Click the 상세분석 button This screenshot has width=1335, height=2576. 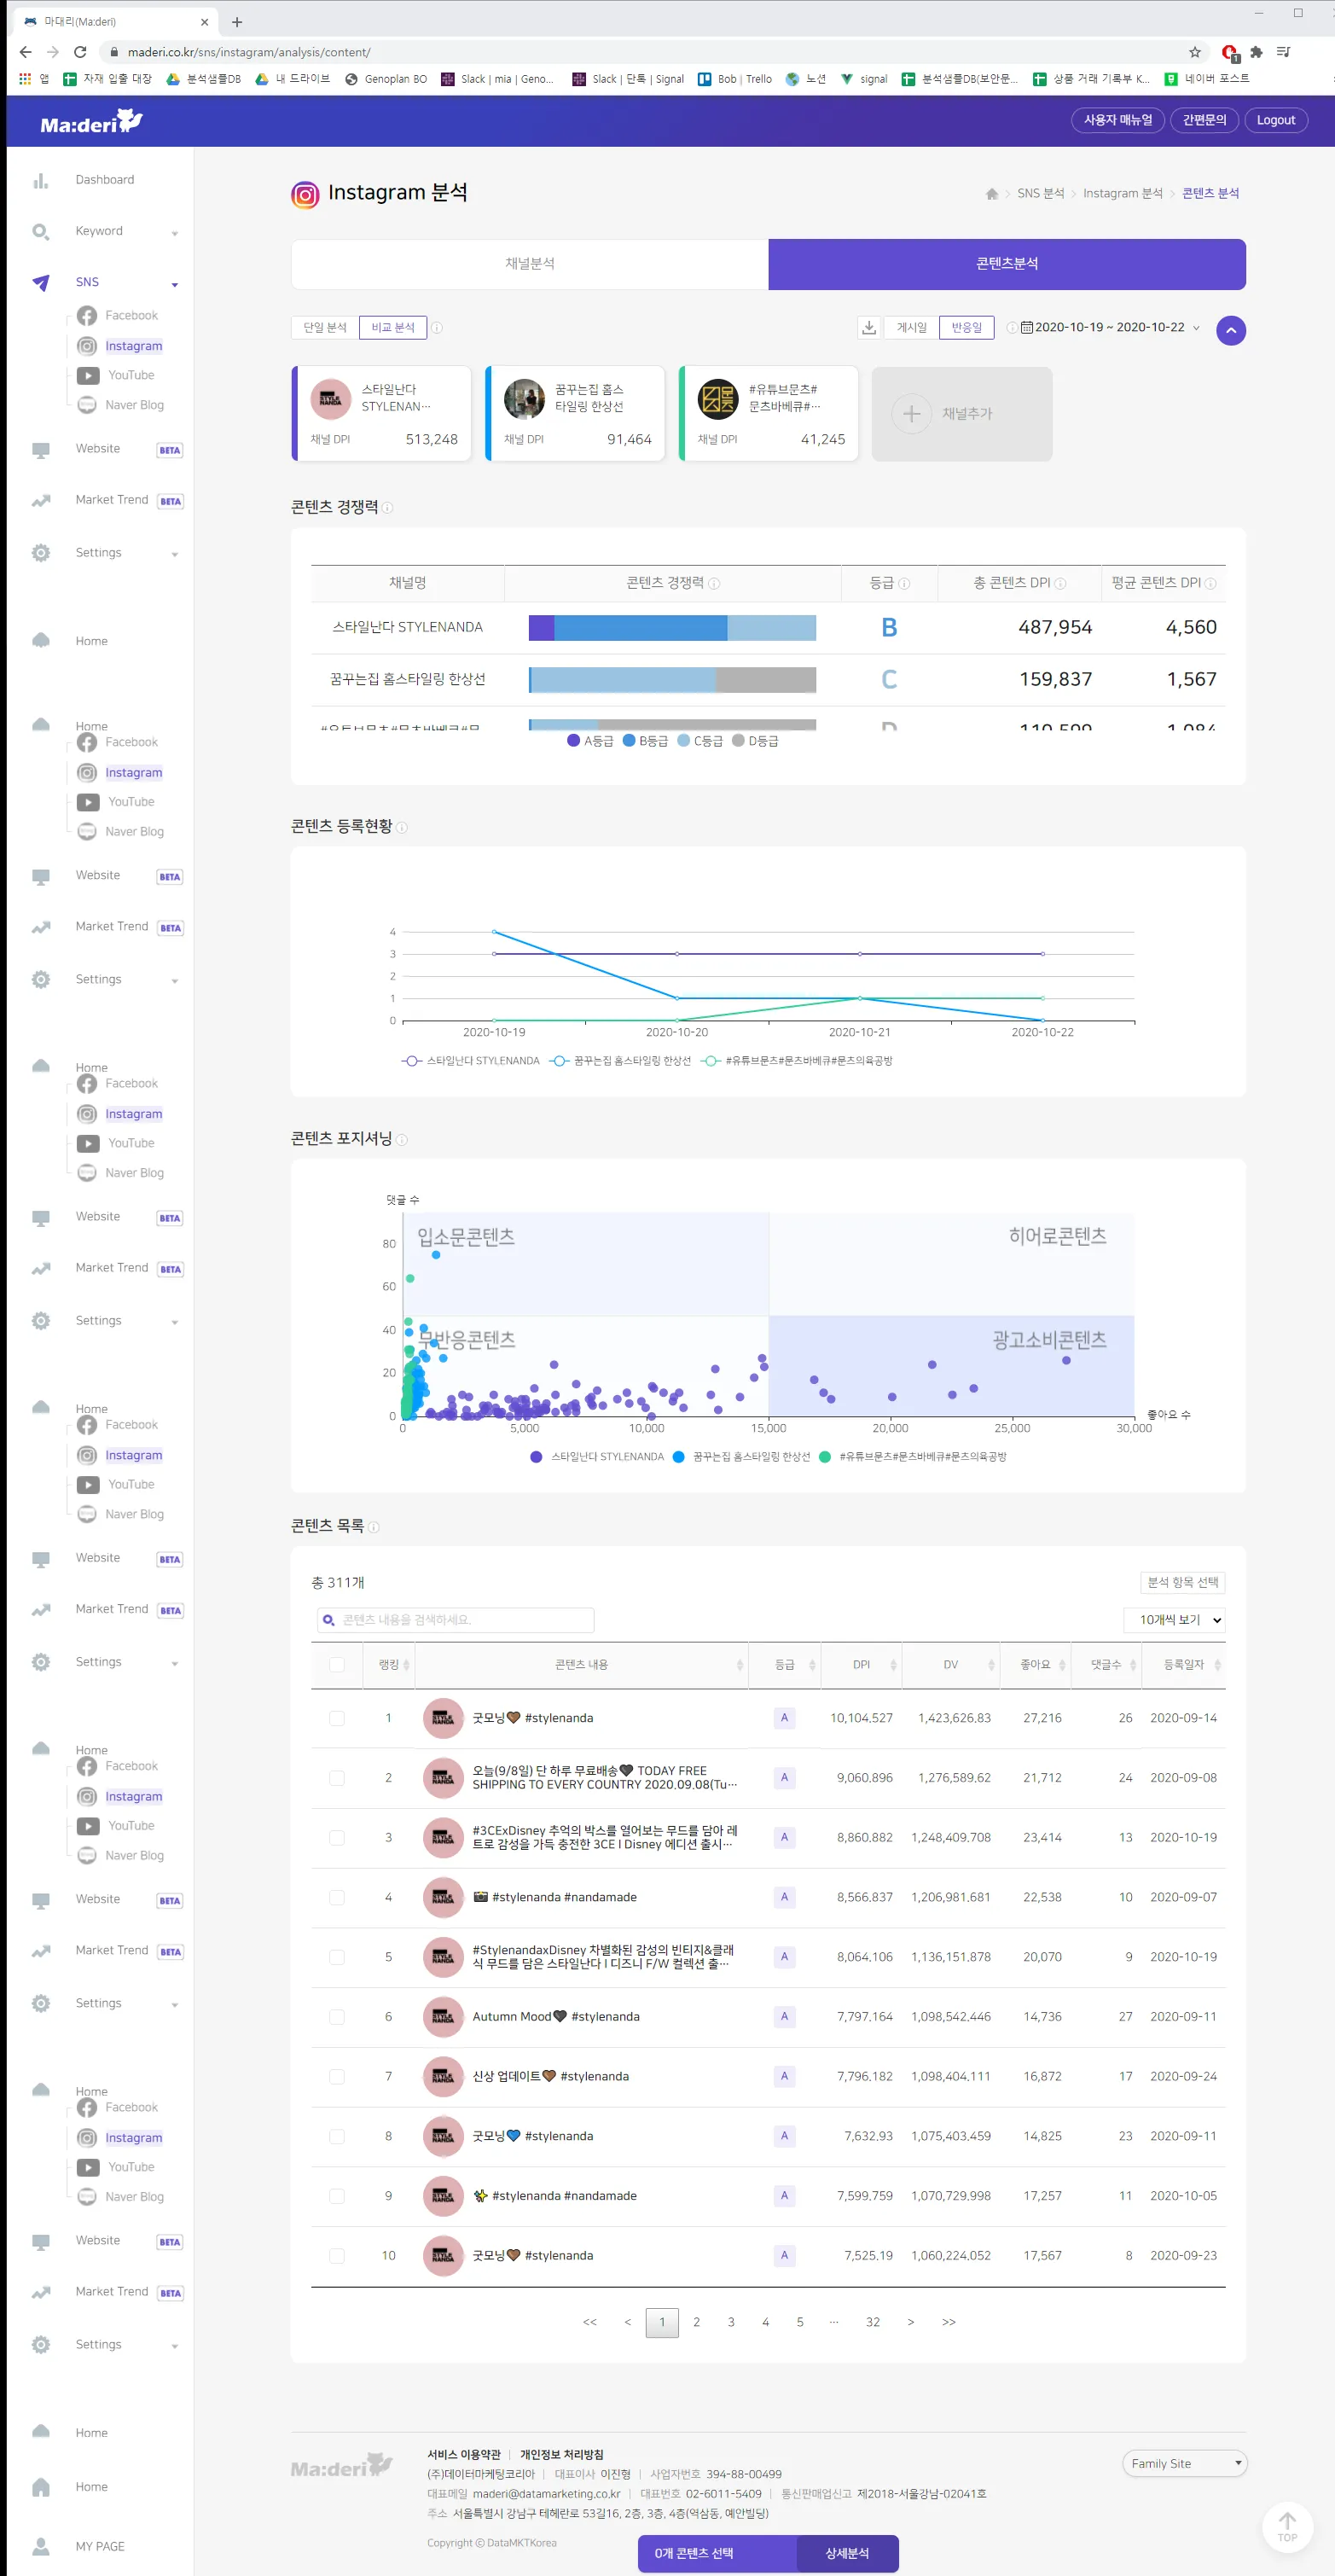(x=847, y=2554)
